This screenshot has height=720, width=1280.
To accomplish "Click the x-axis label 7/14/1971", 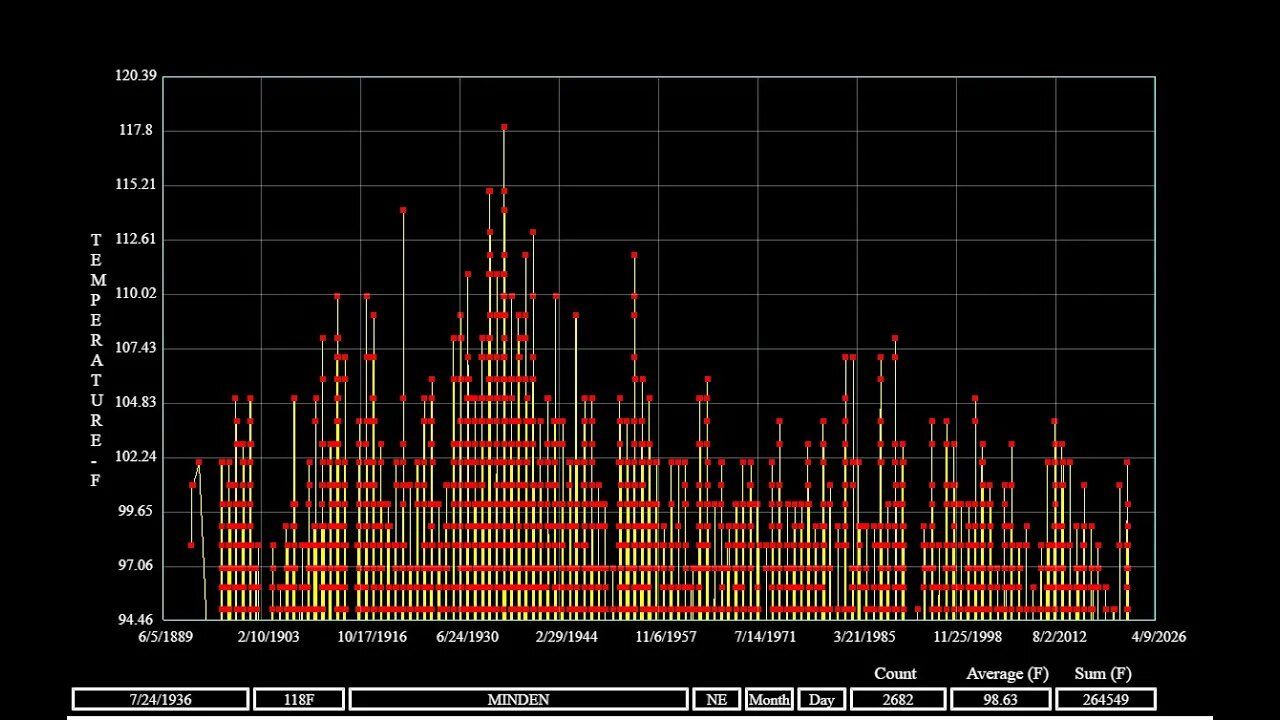I will click(x=765, y=637).
